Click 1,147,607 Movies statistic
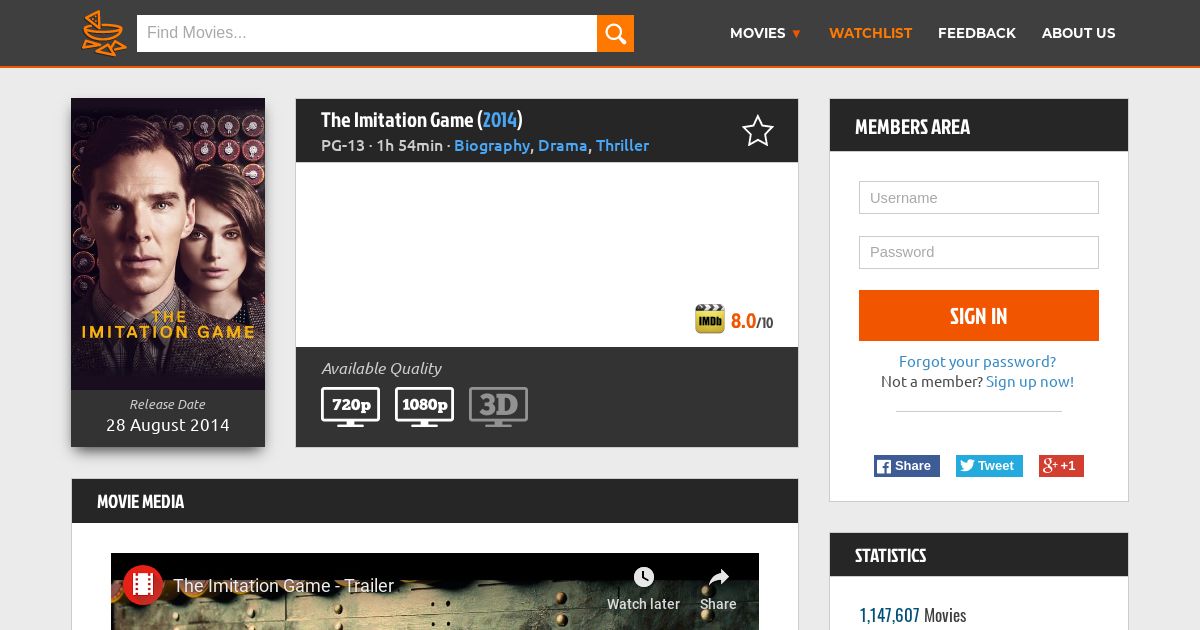Image resolution: width=1200 pixels, height=630 pixels. [913, 615]
